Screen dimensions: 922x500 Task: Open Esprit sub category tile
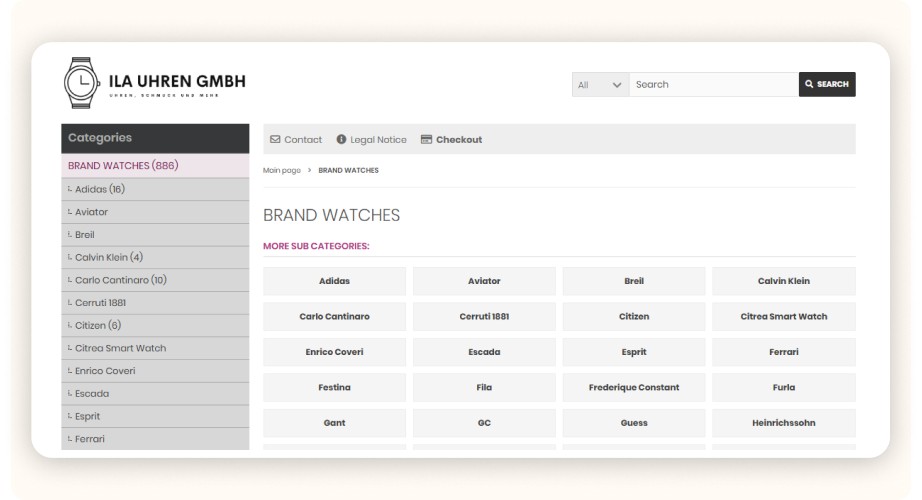click(634, 352)
